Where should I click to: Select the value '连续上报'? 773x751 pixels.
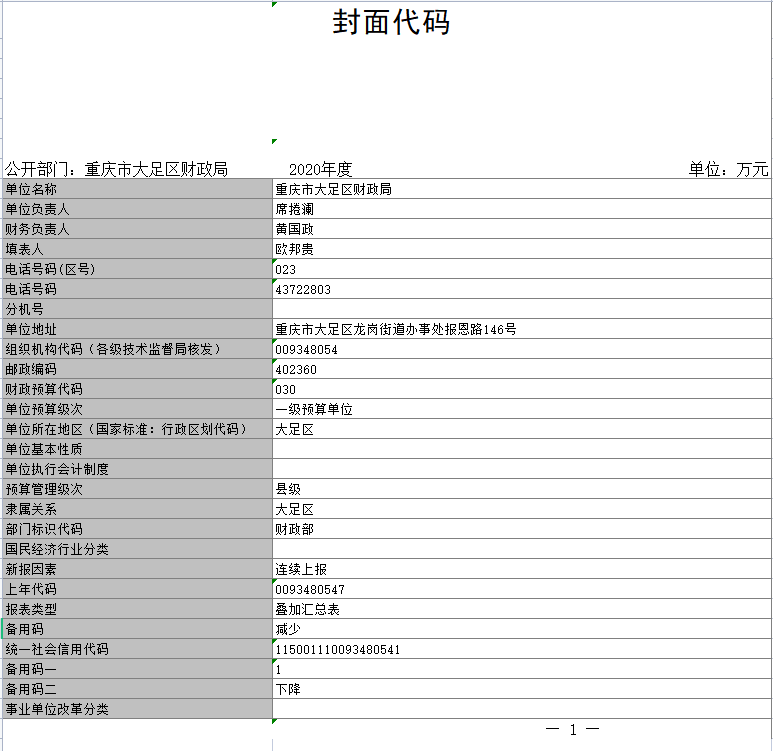click(x=301, y=569)
